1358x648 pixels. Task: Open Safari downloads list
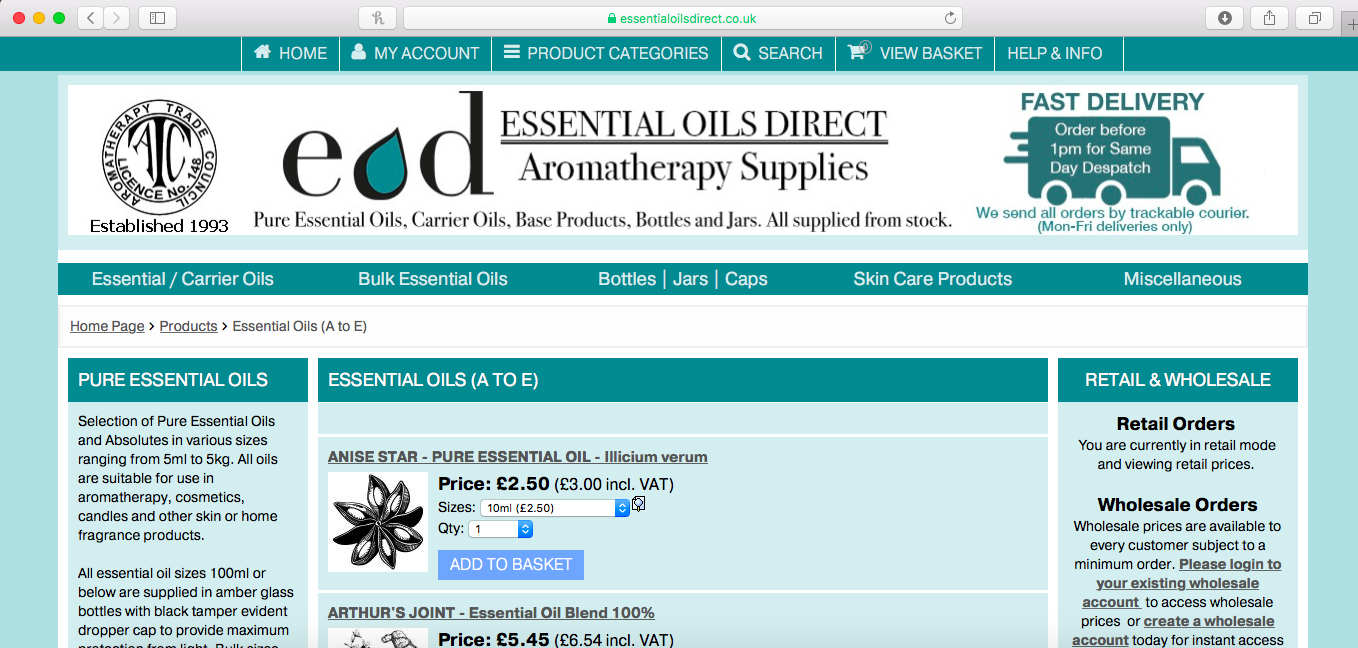[x=1225, y=18]
